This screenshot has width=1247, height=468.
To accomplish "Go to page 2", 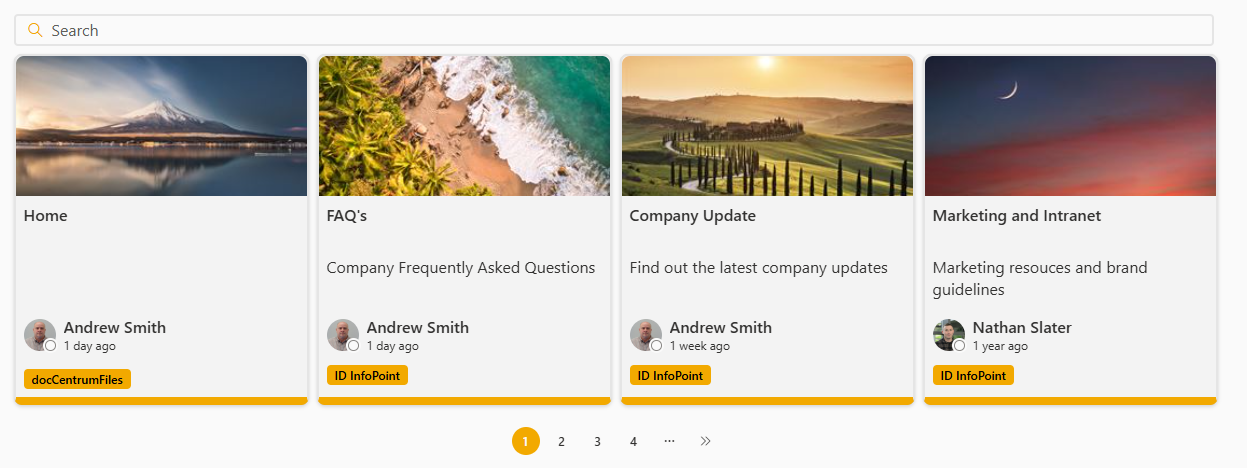I will (x=561, y=441).
